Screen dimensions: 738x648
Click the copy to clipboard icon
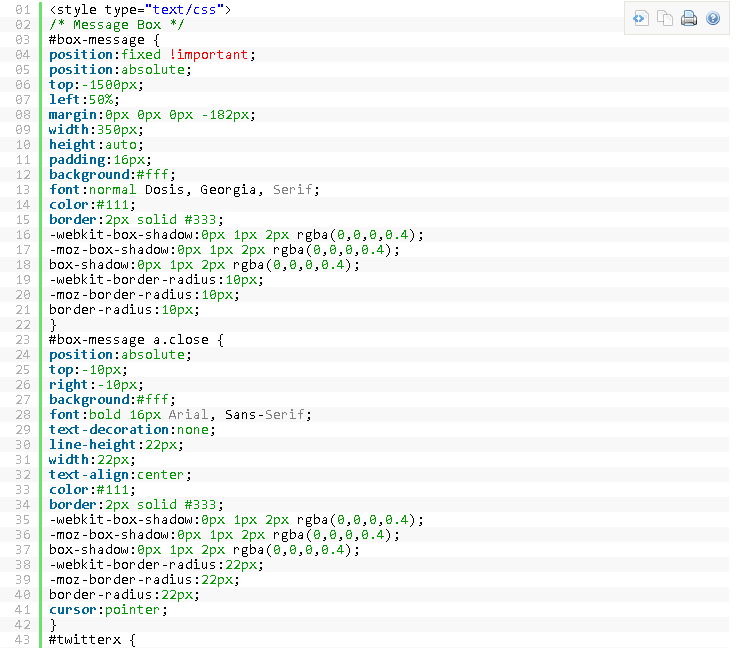665,18
